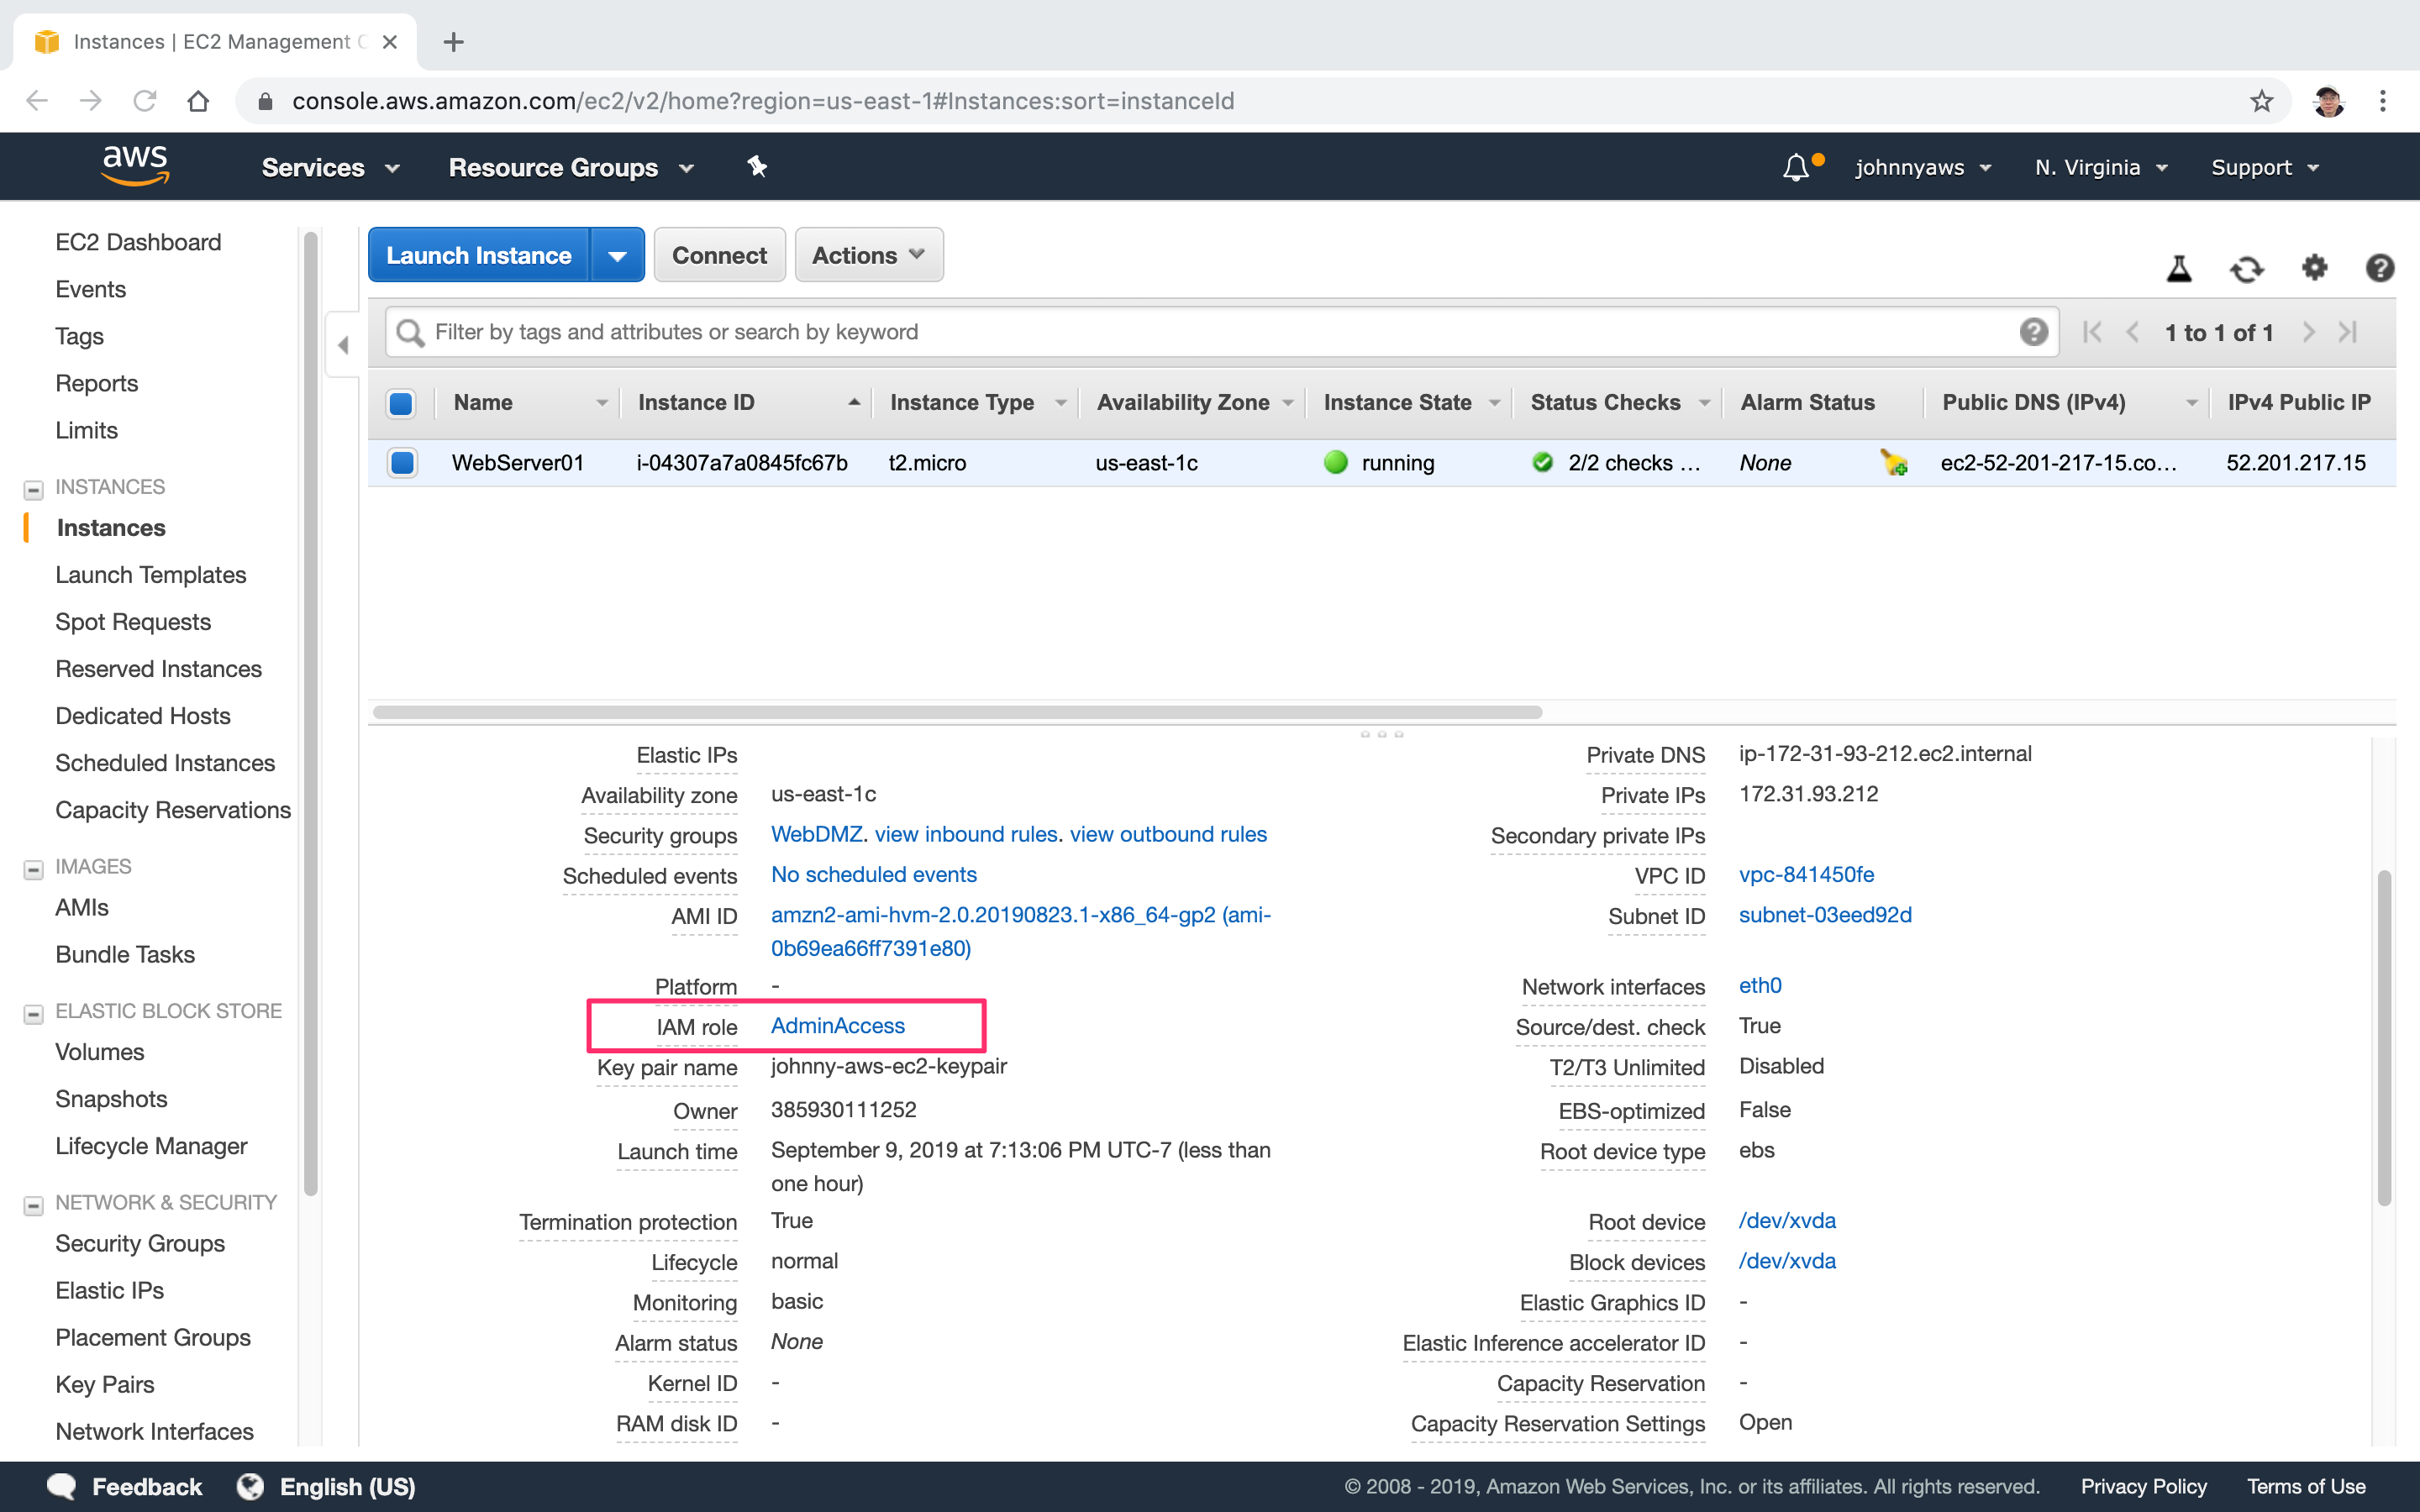This screenshot has height=1512, width=2420.
Task: Click the pin shortcut icon in navbar
Action: click(757, 167)
